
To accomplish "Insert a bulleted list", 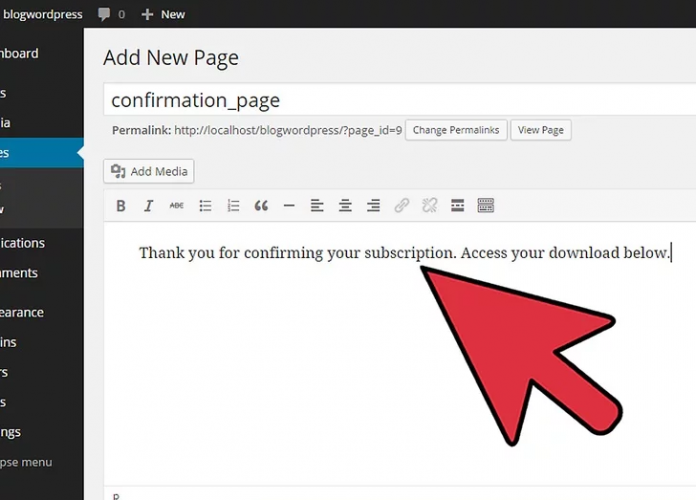I will pos(205,206).
